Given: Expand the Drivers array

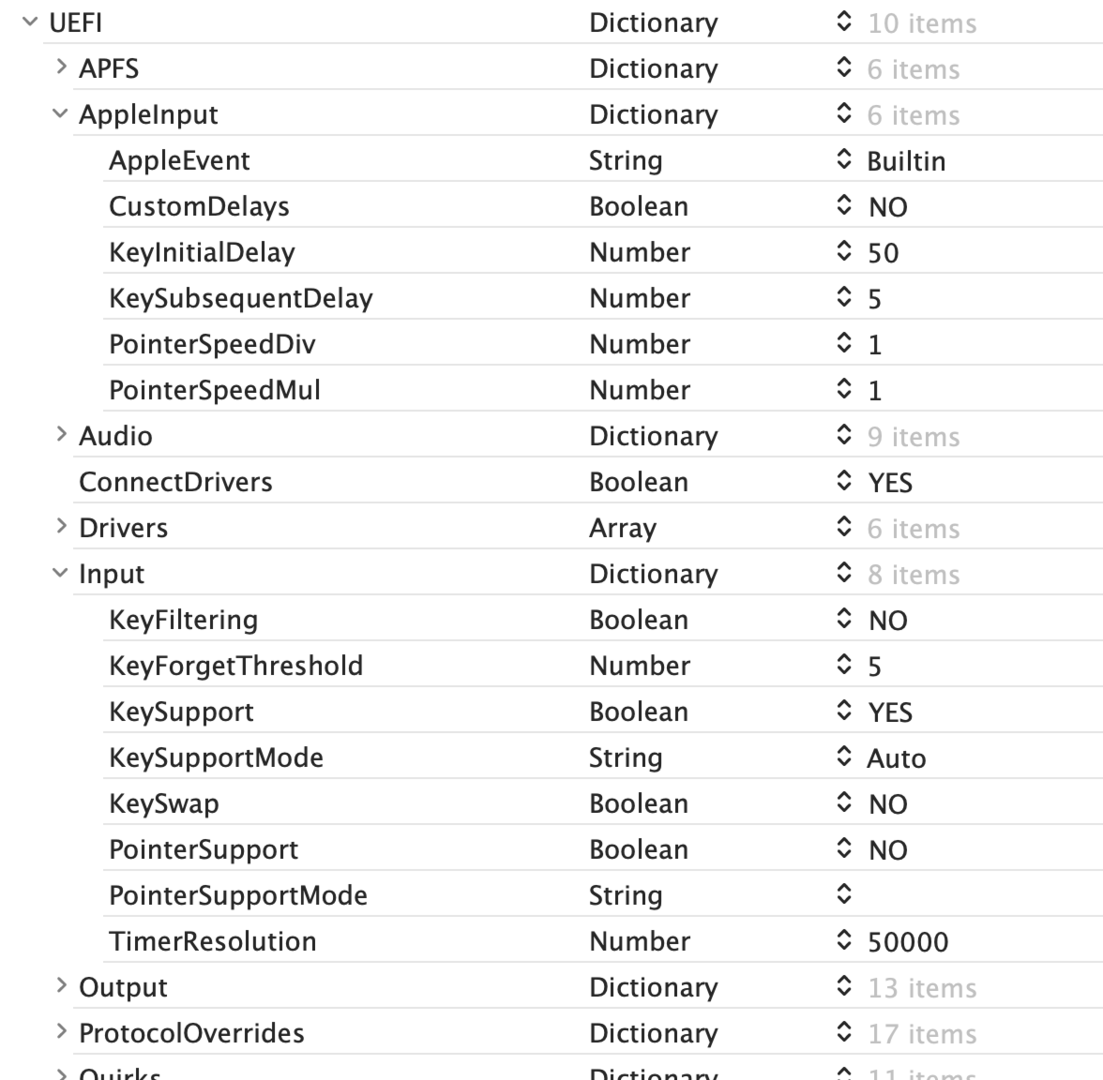Looking at the screenshot, I should click(x=61, y=528).
